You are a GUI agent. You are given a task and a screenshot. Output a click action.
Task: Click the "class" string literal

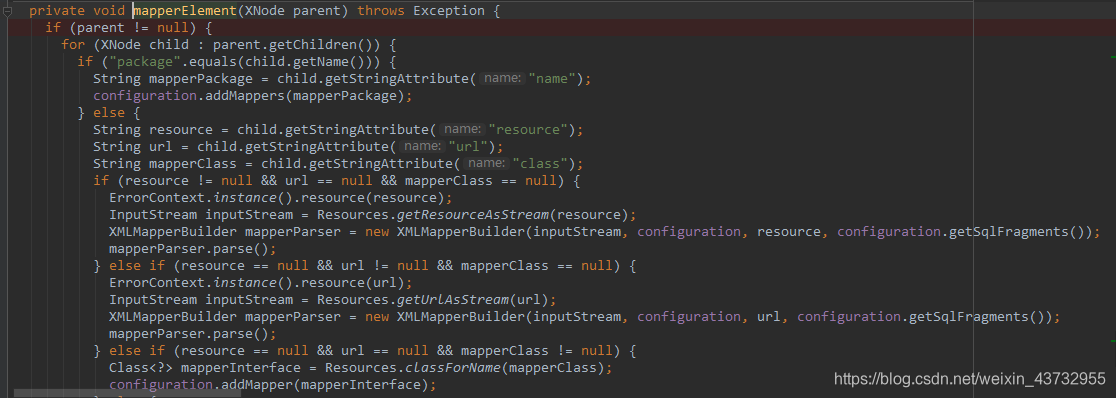pyautogui.click(x=539, y=164)
